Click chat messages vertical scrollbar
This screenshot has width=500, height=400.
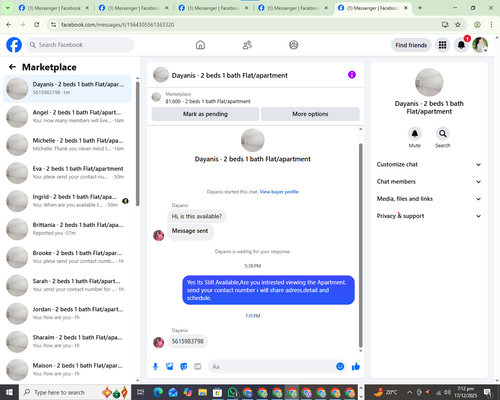point(360,245)
